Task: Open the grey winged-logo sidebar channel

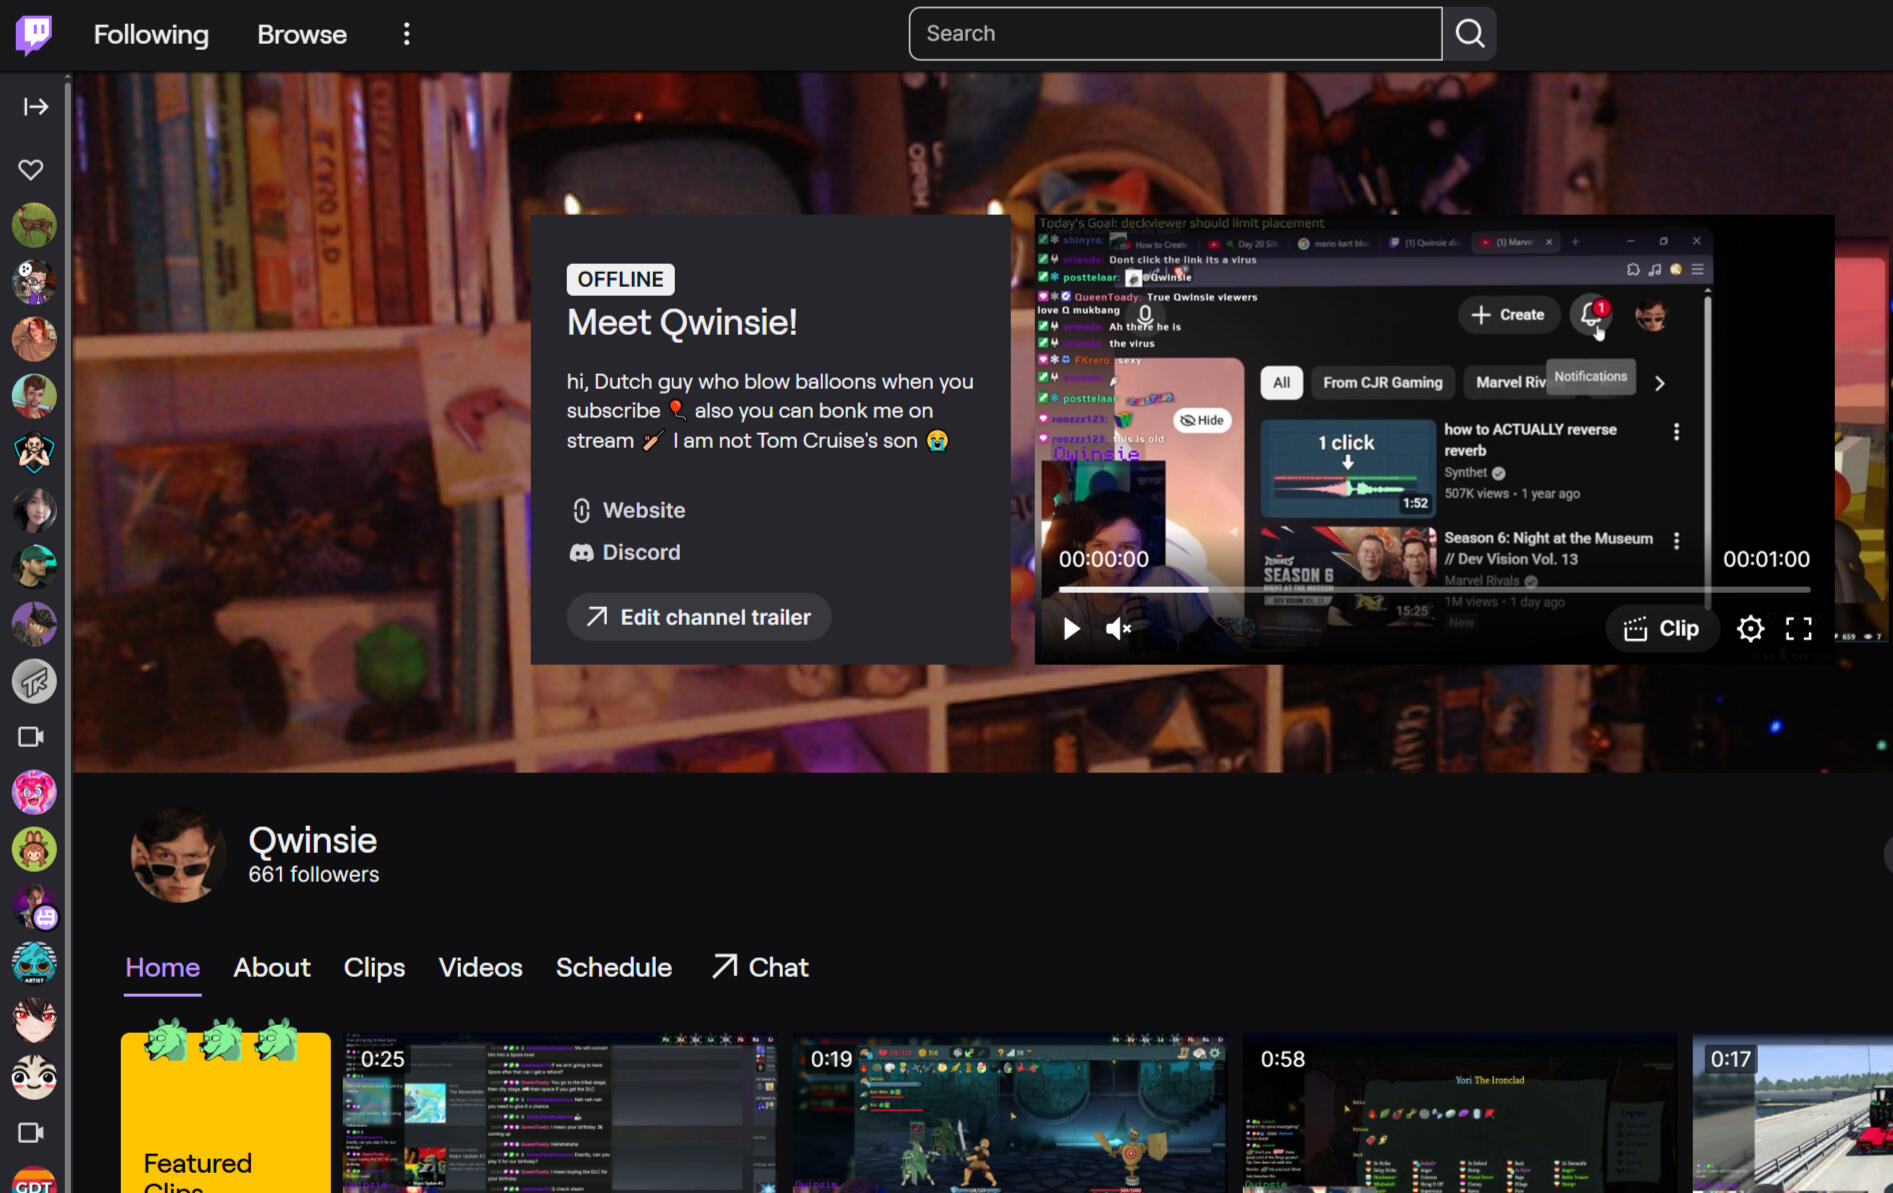Action: click(34, 681)
